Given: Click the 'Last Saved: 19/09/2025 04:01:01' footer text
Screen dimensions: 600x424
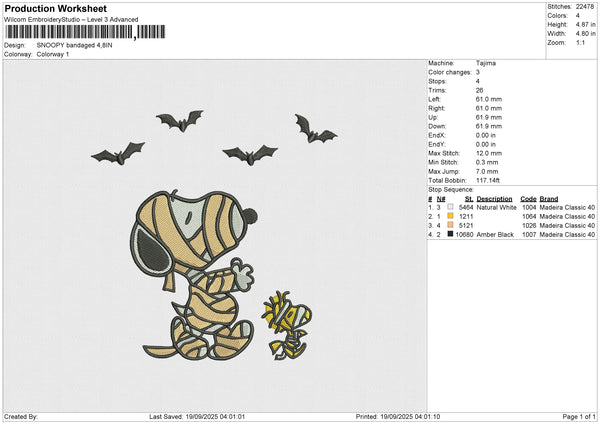Looking at the screenshot, I should point(197,417).
